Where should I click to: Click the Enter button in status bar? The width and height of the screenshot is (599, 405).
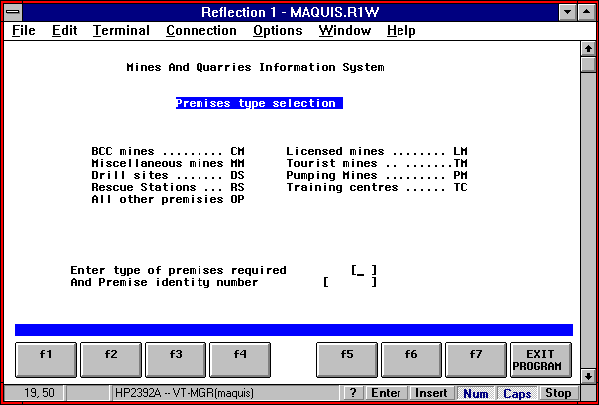(386, 393)
